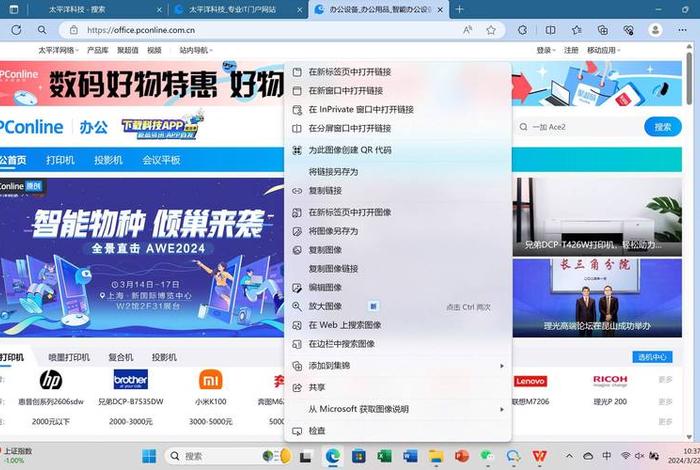The image size is (700, 470).
Task: Click the HP brand logo
Action: click(x=50, y=380)
